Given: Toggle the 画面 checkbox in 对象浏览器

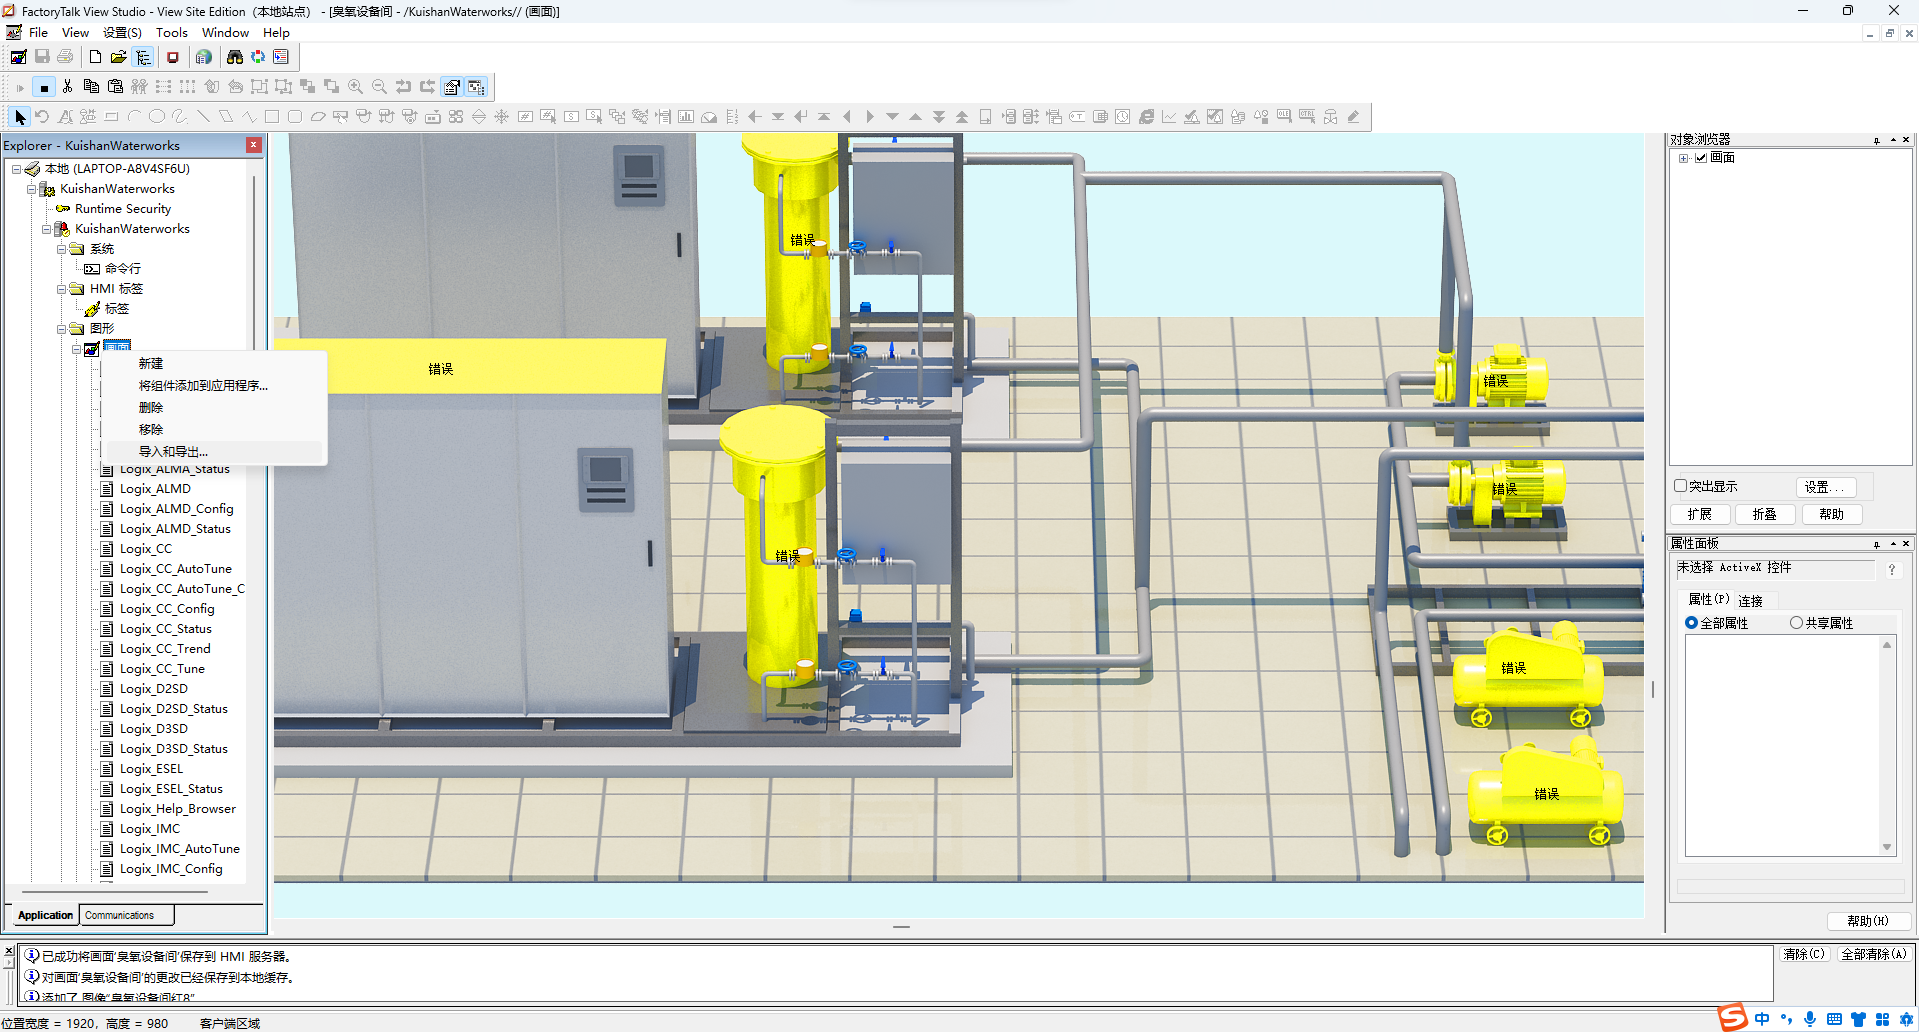Looking at the screenshot, I should [x=1701, y=158].
